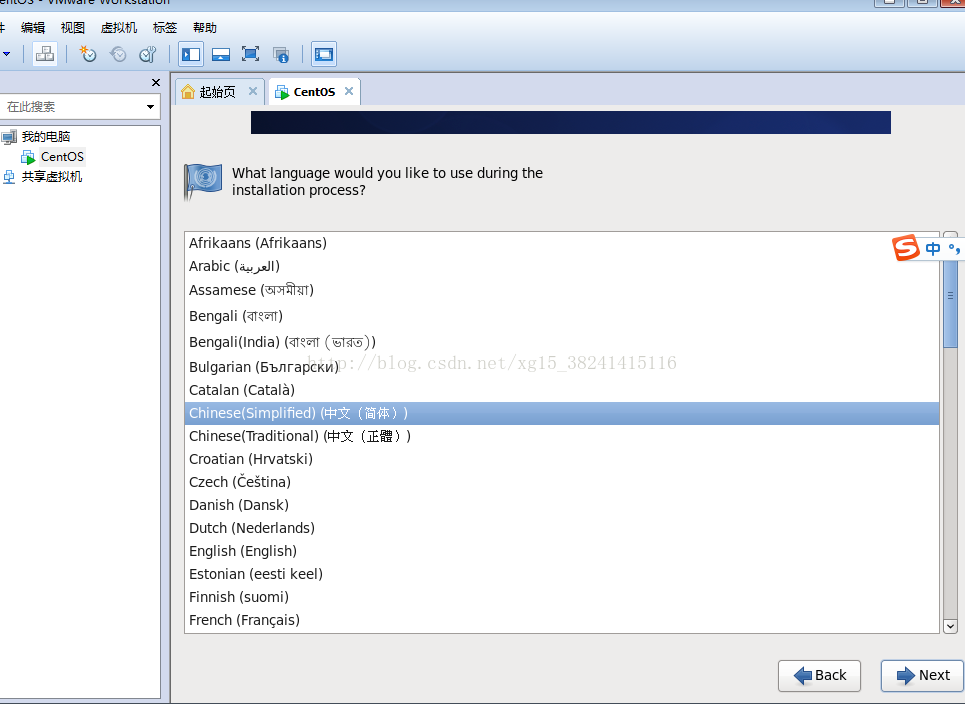Open the 编辑 menu
The height and width of the screenshot is (704, 965).
coord(33,28)
